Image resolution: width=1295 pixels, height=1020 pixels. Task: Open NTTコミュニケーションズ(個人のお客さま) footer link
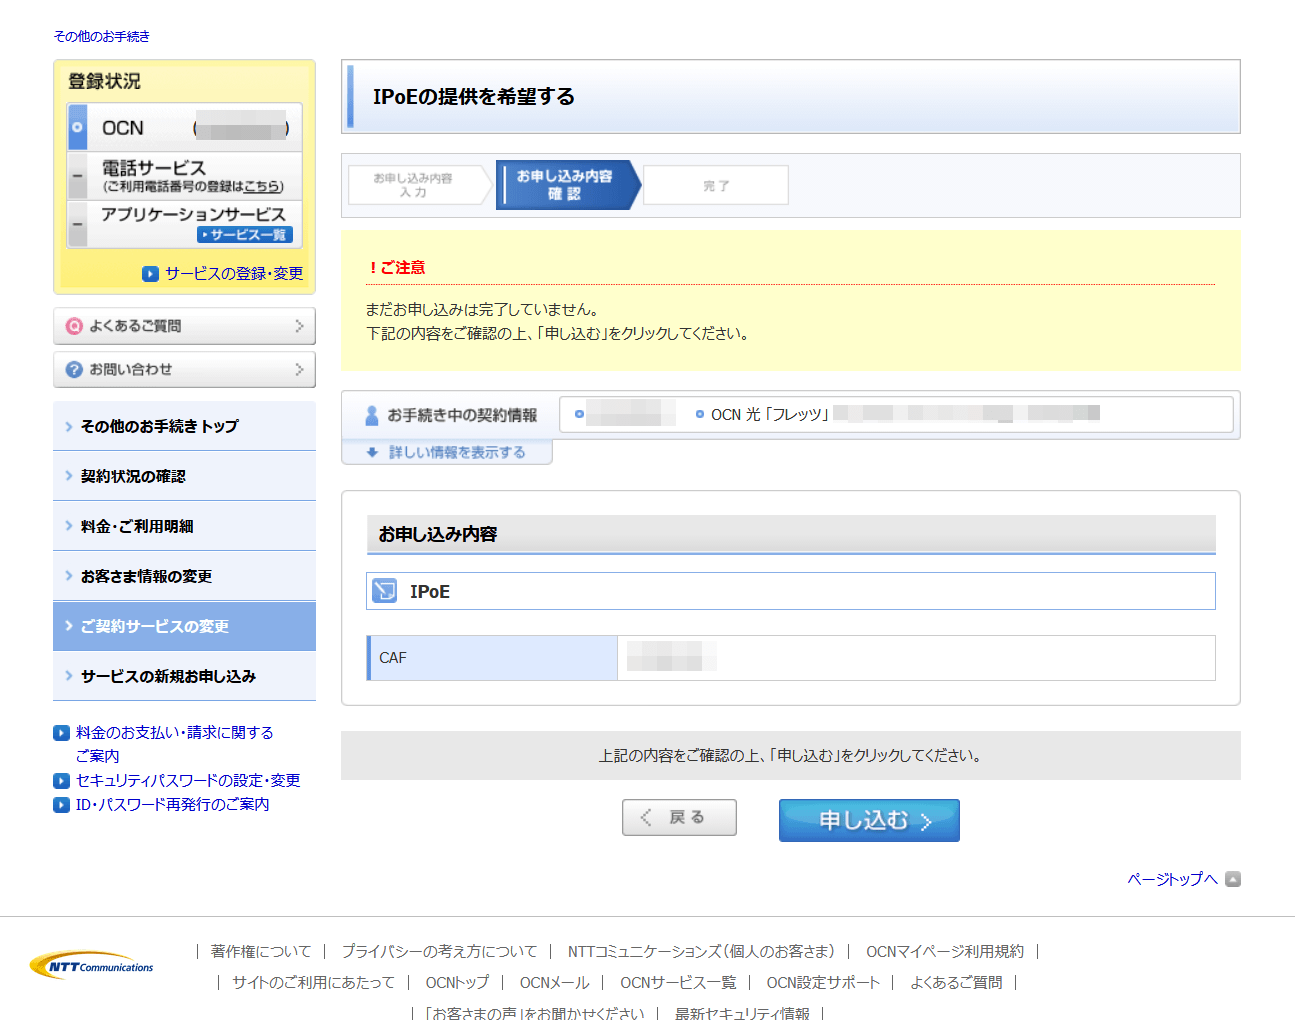click(701, 951)
